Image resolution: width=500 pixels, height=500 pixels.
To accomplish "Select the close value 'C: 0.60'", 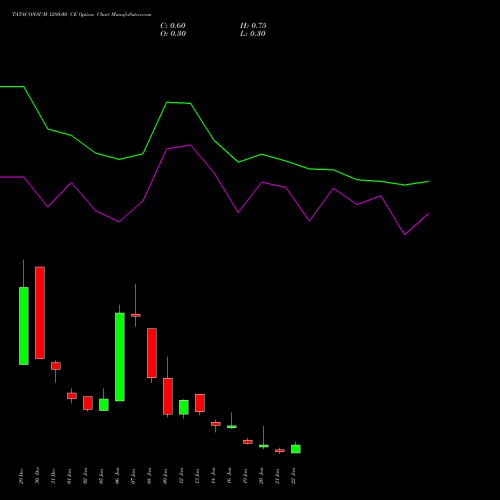I will 173,26.
